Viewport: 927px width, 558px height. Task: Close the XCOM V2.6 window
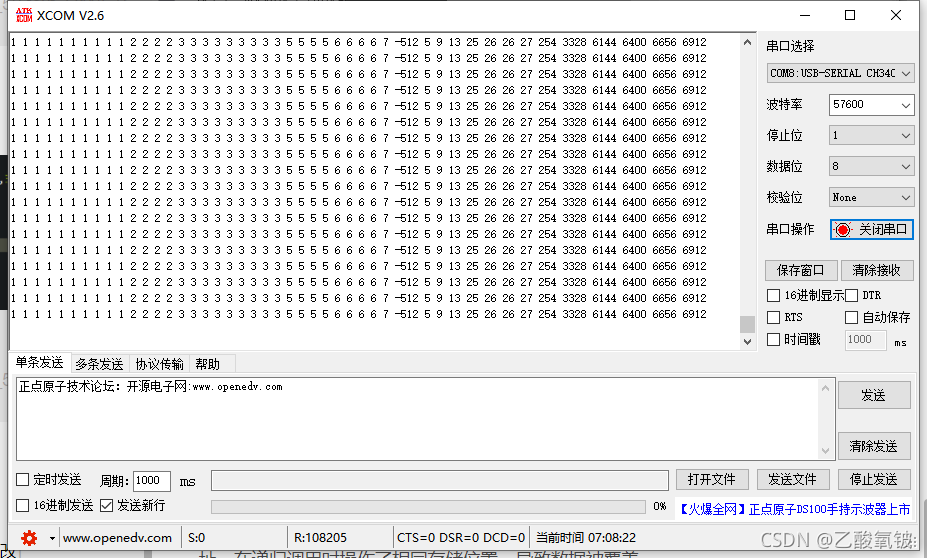tap(896, 15)
